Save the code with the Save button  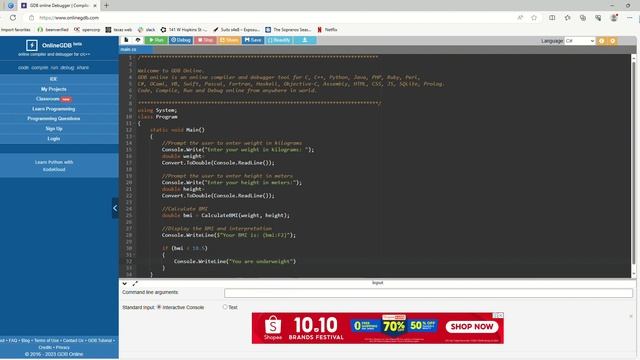pyautogui.click(x=253, y=40)
